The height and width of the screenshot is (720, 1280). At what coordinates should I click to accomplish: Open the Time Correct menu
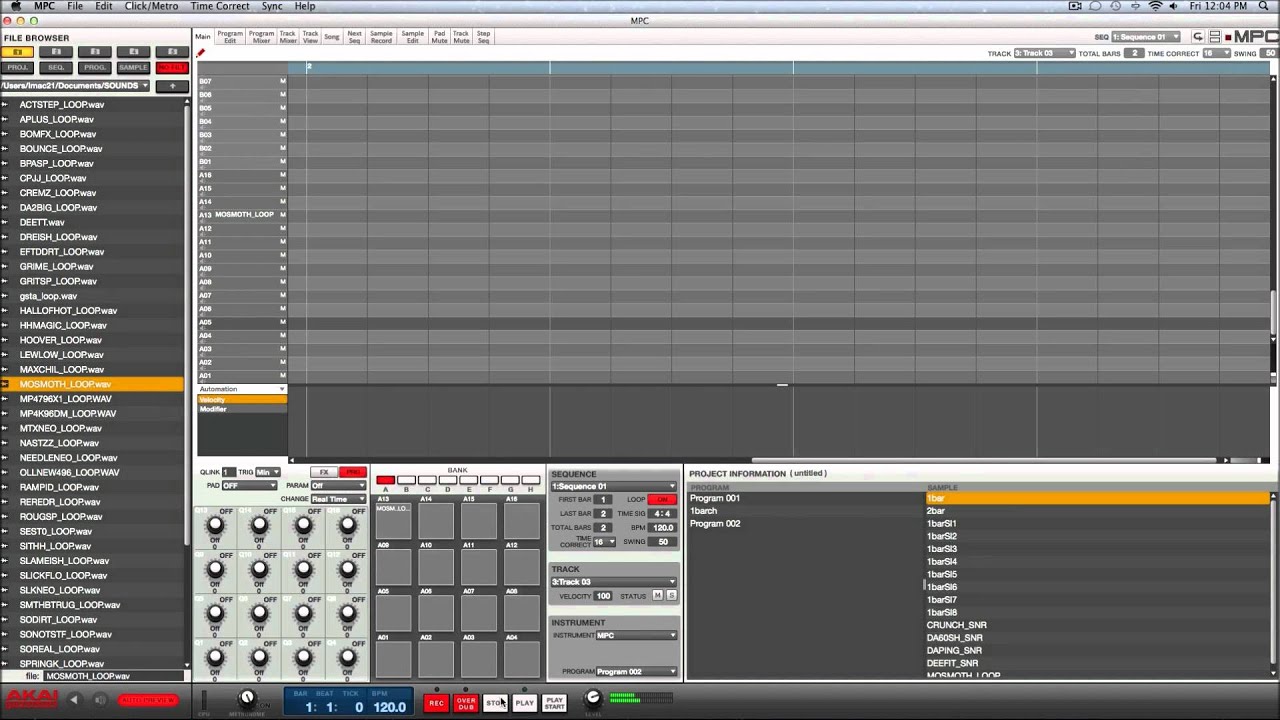[219, 6]
